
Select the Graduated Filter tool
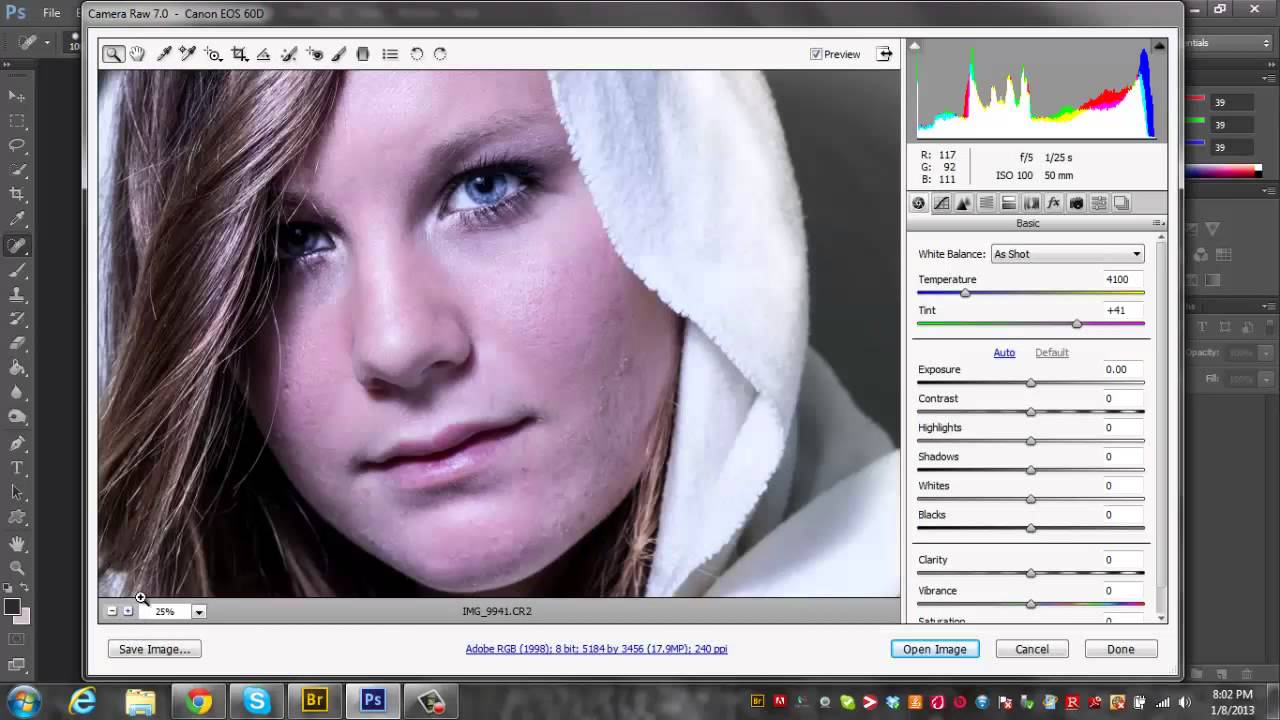[363, 54]
